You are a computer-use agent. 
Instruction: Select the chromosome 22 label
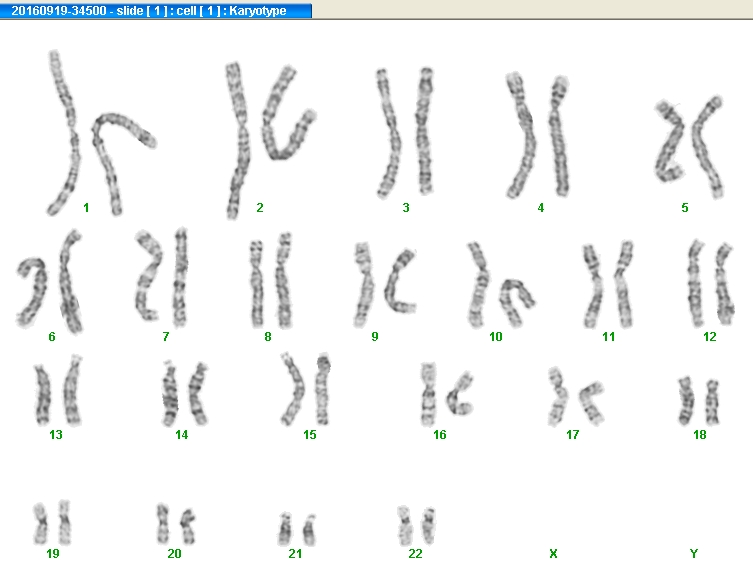click(x=415, y=554)
